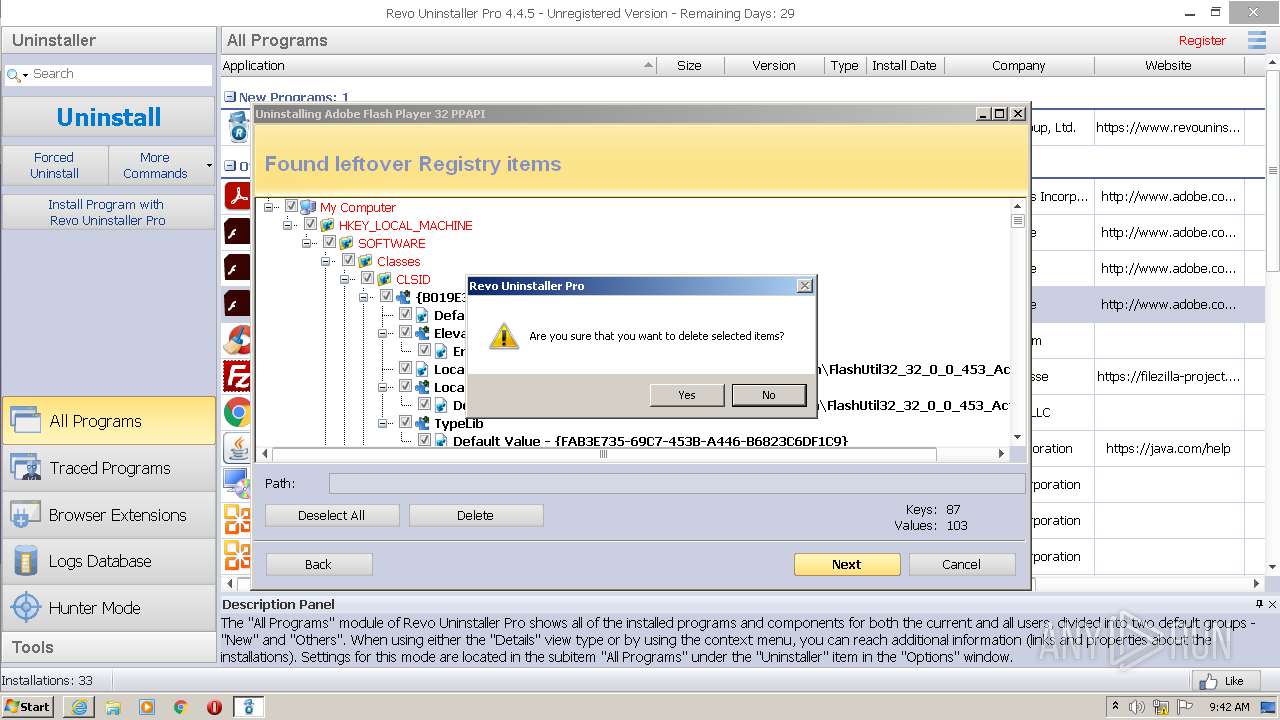Collapse the TypeLib tree node

(383, 423)
